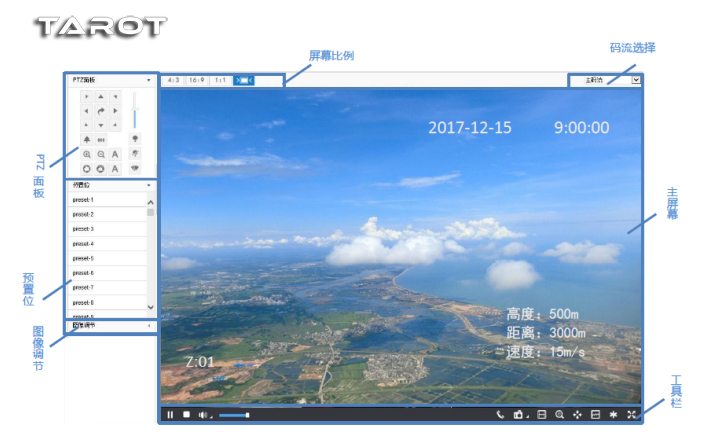The image size is (720, 440).
Task: Click the first iris circle icon
Action: click(86, 169)
